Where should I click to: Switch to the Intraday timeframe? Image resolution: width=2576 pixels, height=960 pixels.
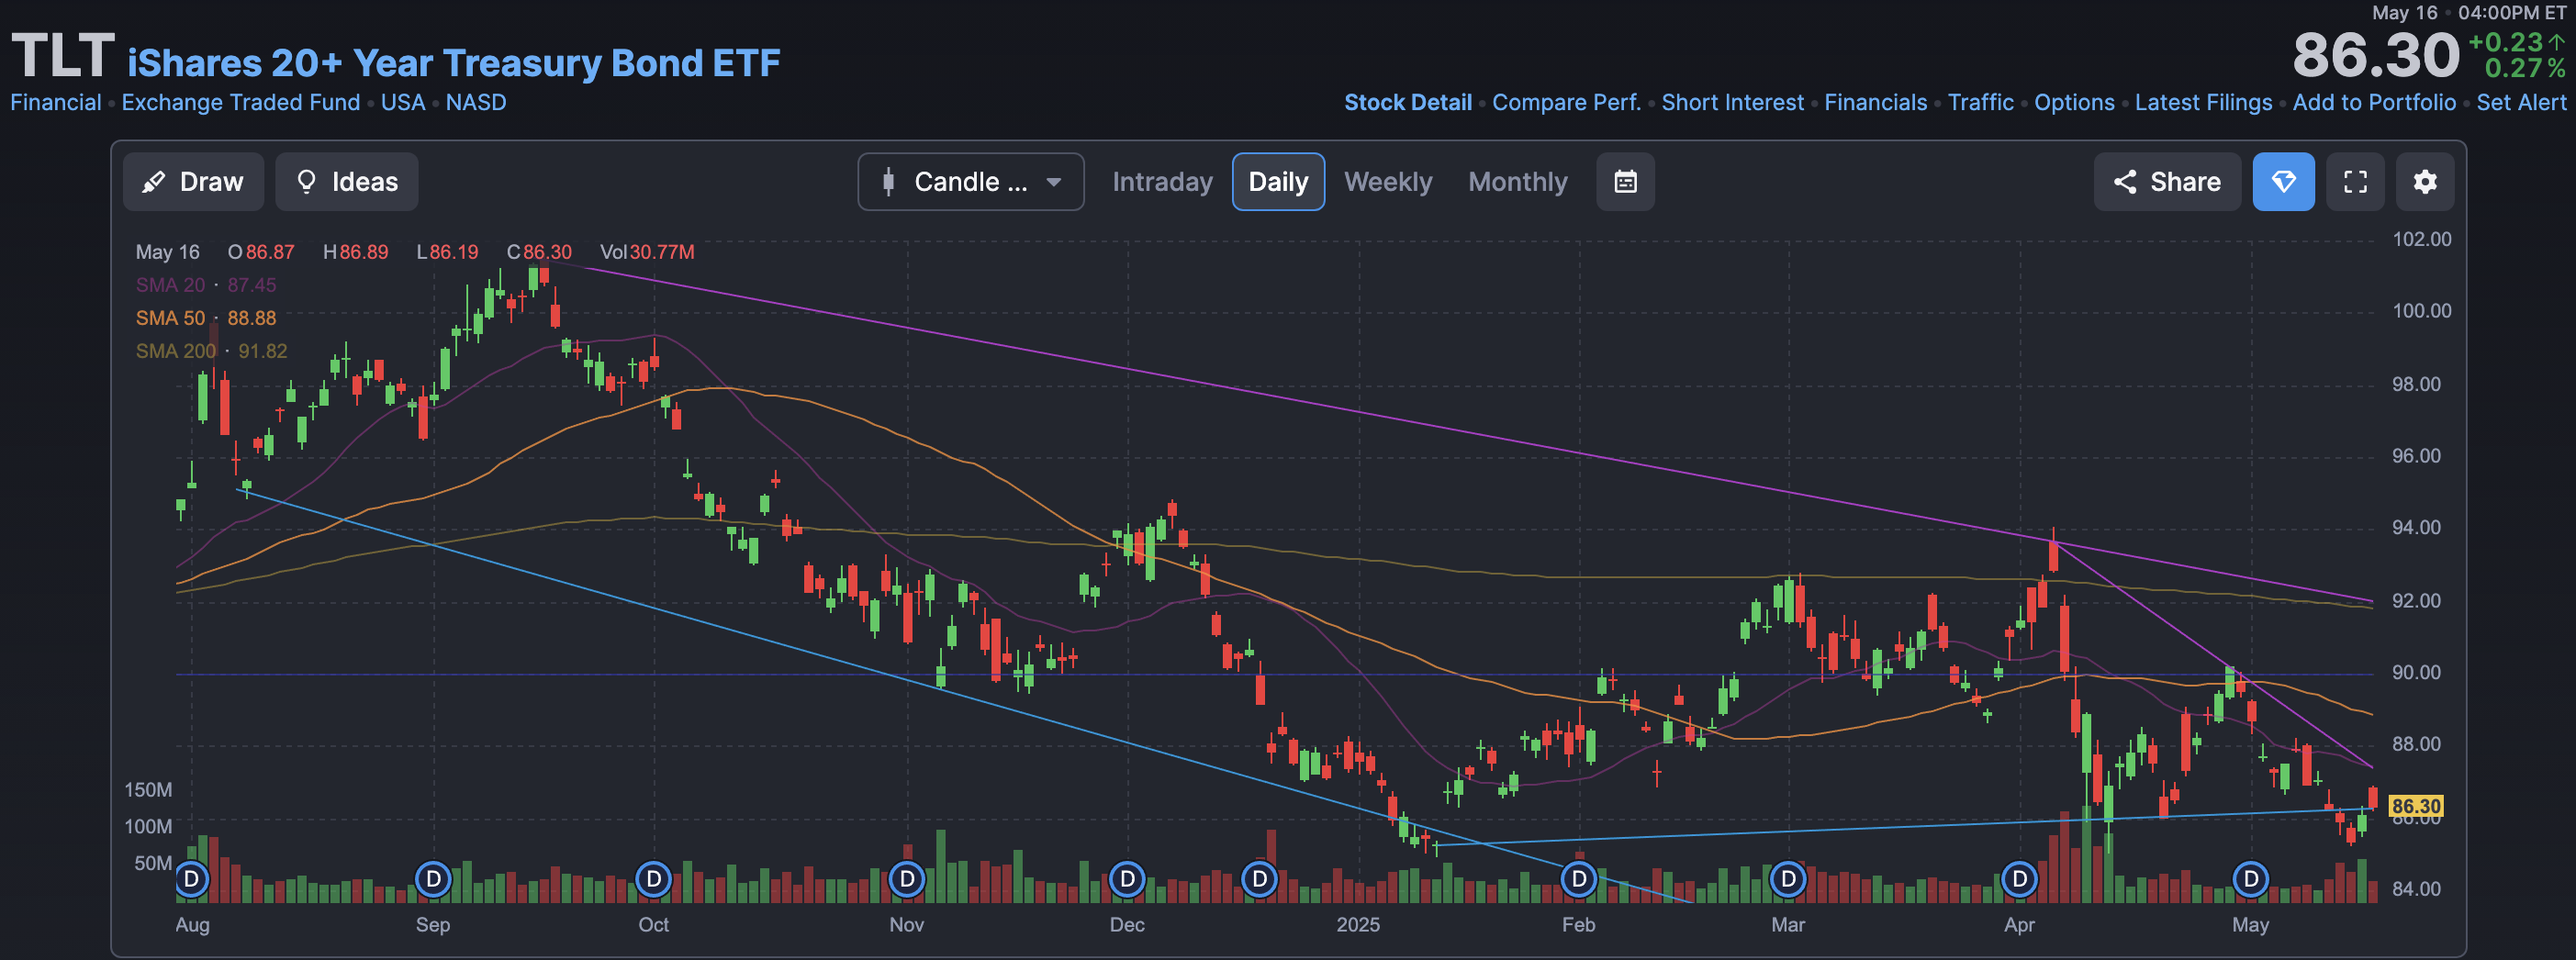(x=1162, y=182)
